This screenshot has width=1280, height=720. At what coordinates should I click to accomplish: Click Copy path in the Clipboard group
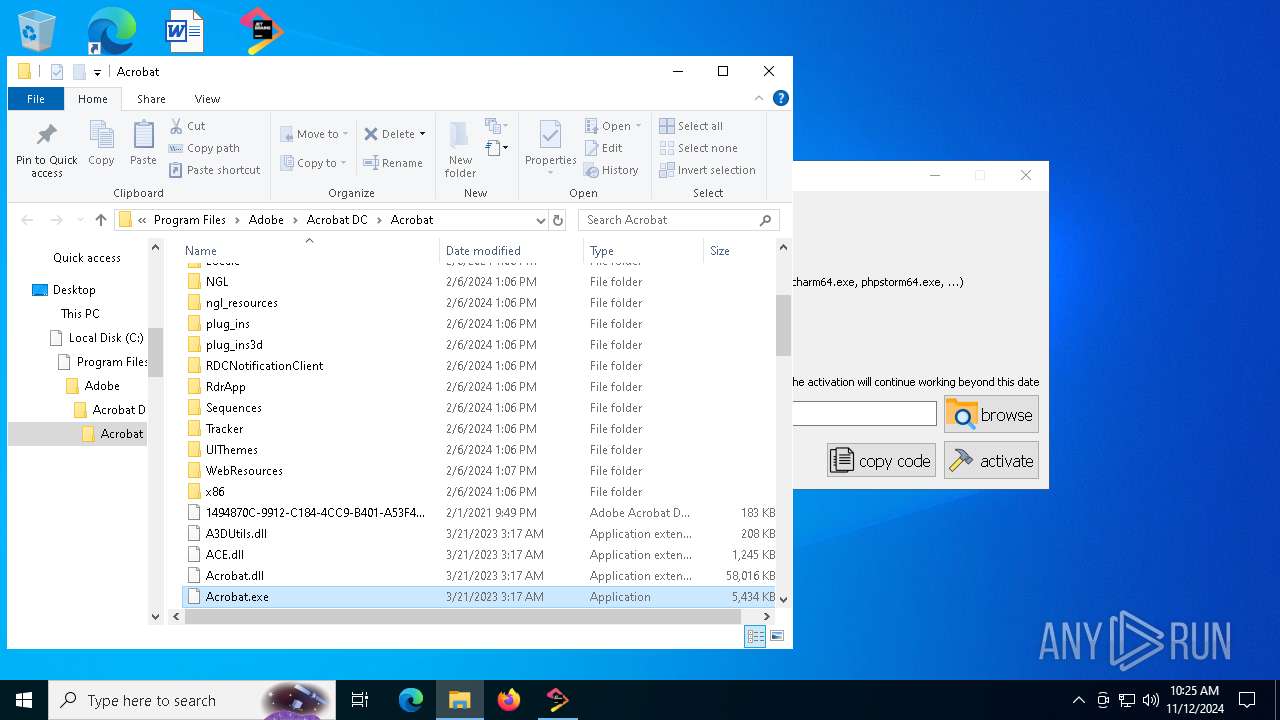coord(204,148)
